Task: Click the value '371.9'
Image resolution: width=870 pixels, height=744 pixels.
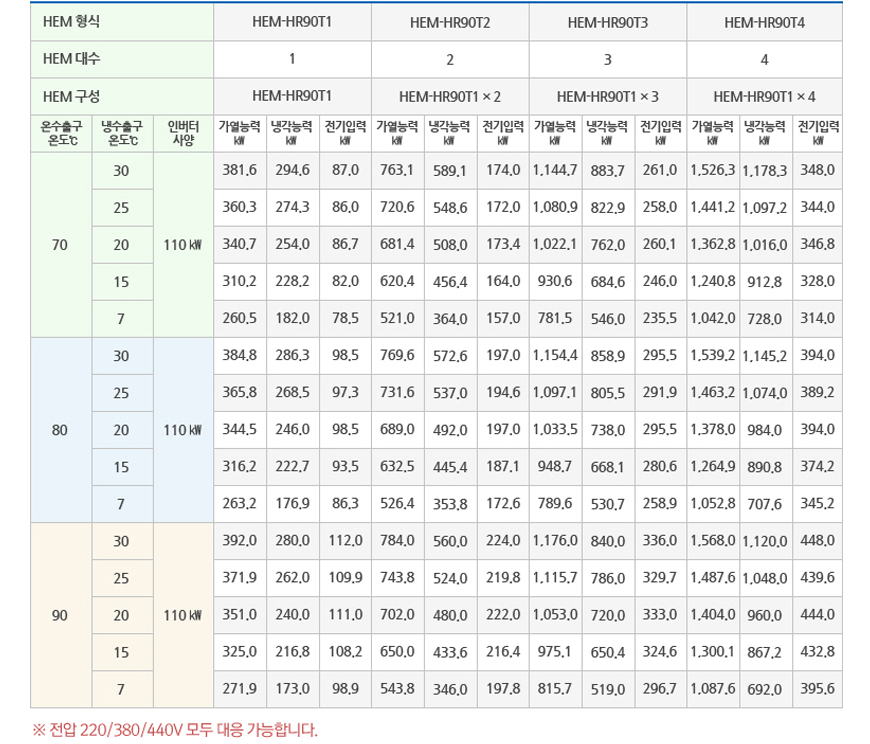Action: click(x=240, y=578)
